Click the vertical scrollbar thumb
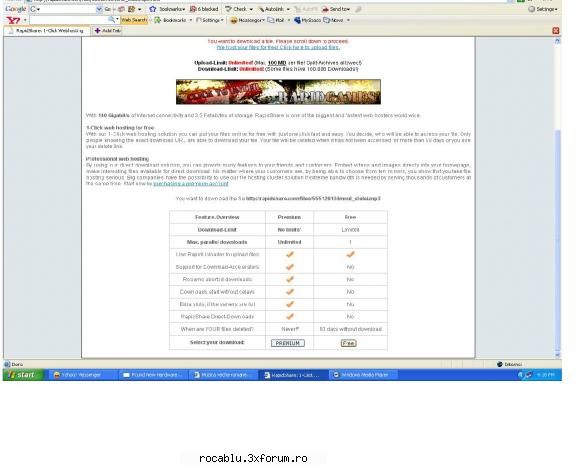 click(x=558, y=239)
